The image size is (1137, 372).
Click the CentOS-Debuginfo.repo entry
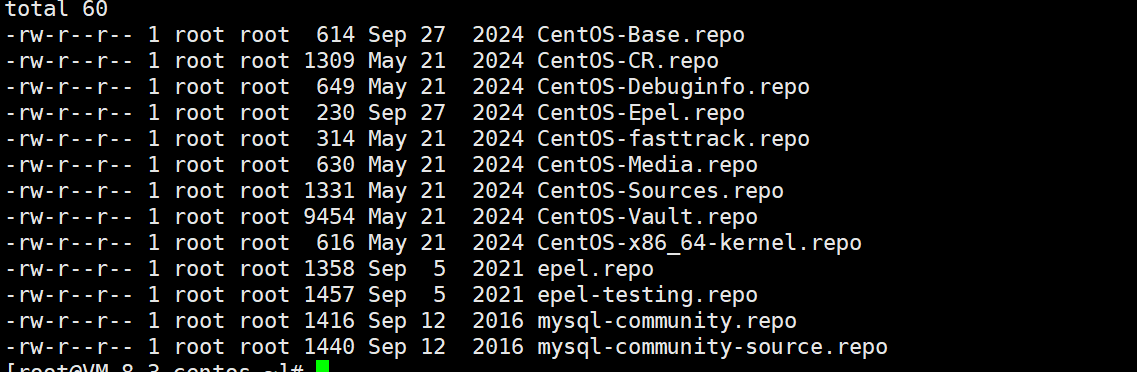tap(674, 87)
